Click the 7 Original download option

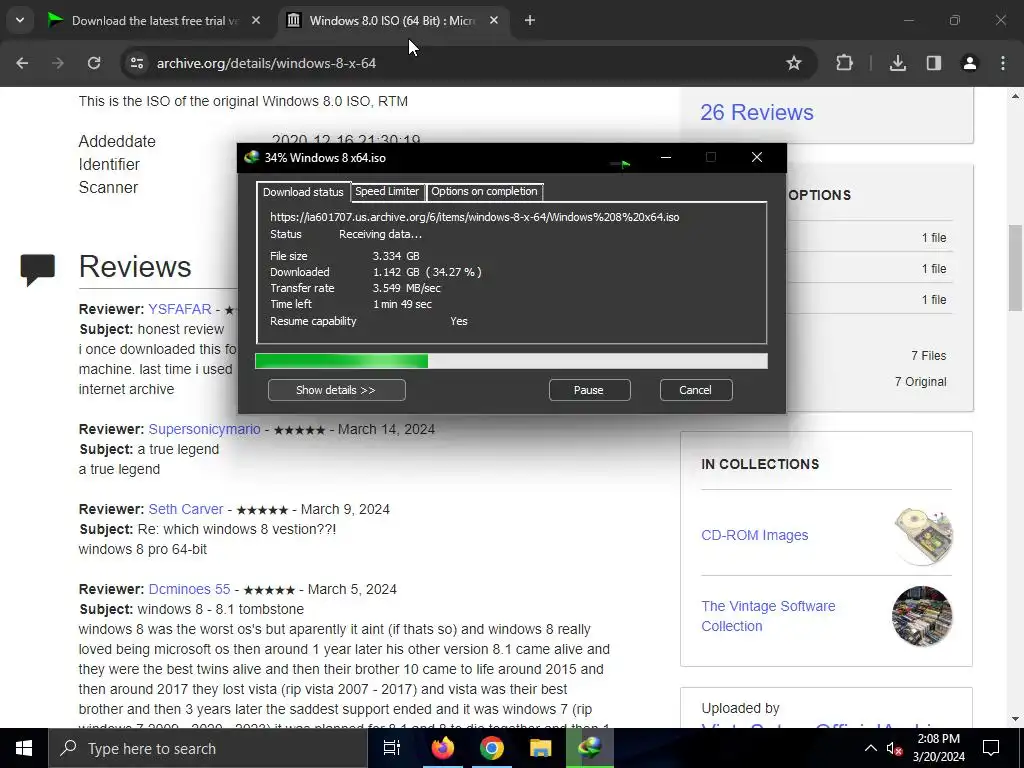pyautogui.click(x=920, y=382)
